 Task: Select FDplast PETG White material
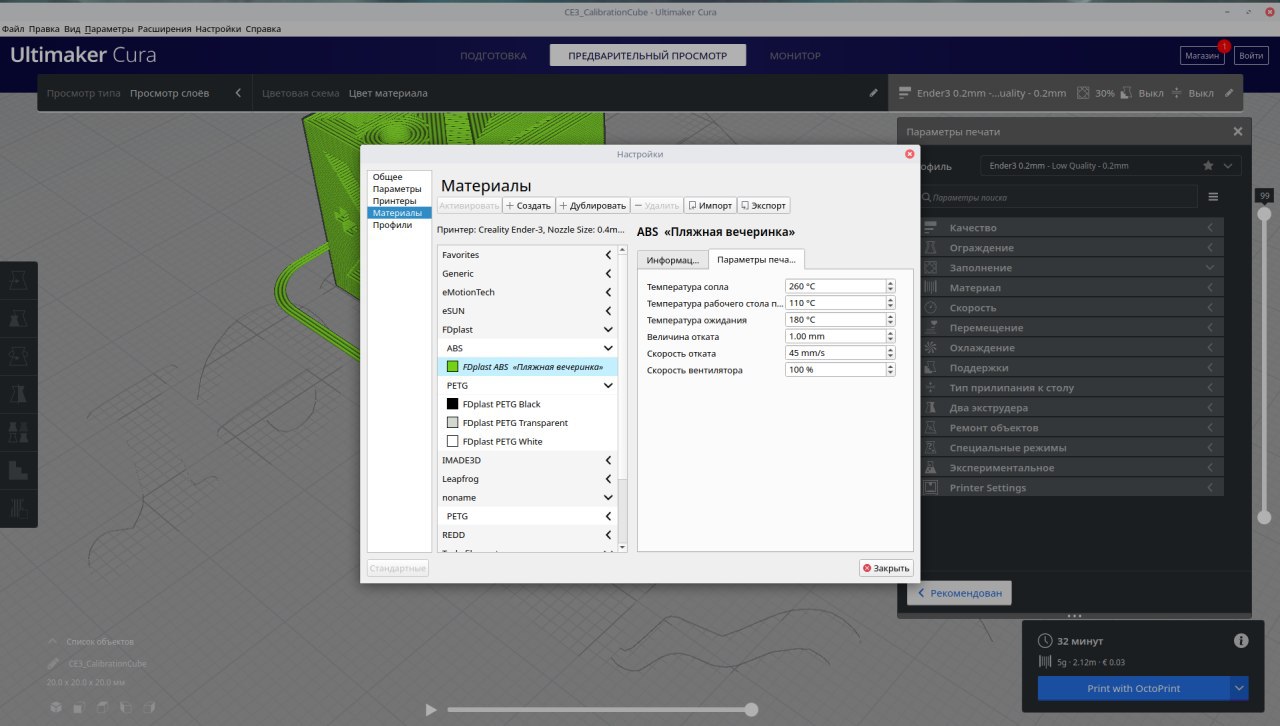pyautogui.click(x=527, y=441)
